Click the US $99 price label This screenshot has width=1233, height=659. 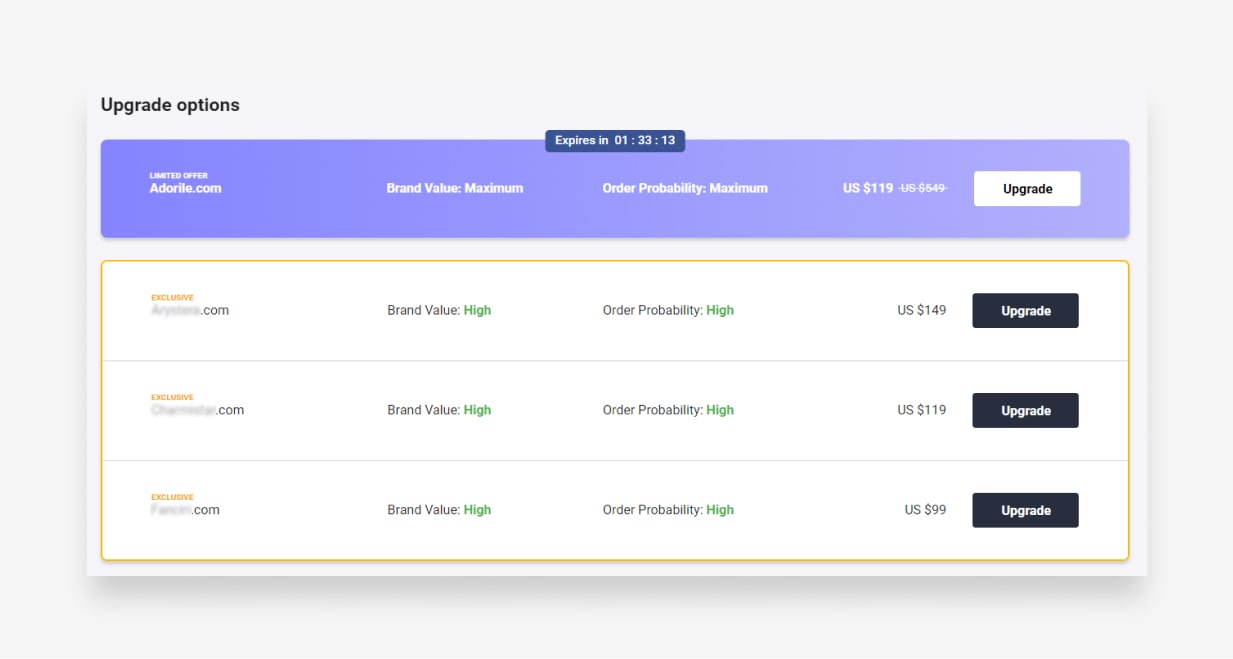(922, 509)
